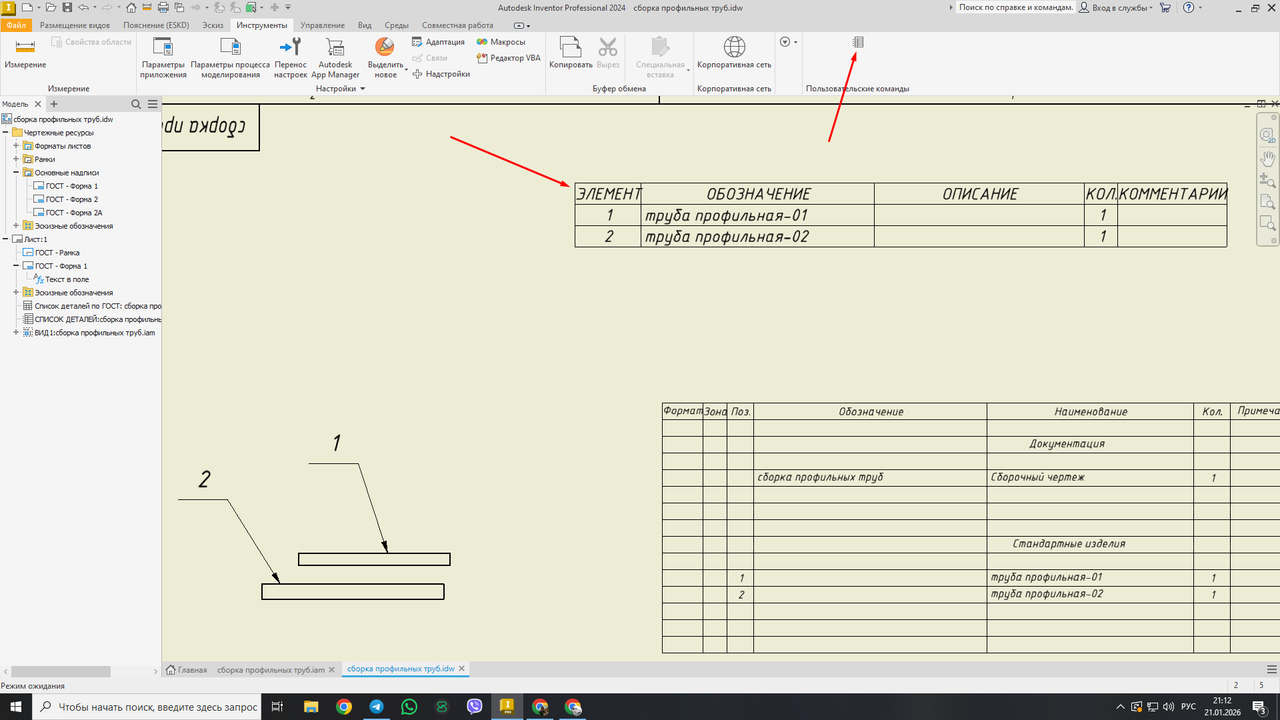
Task: Search the model browser
Action: [137, 104]
